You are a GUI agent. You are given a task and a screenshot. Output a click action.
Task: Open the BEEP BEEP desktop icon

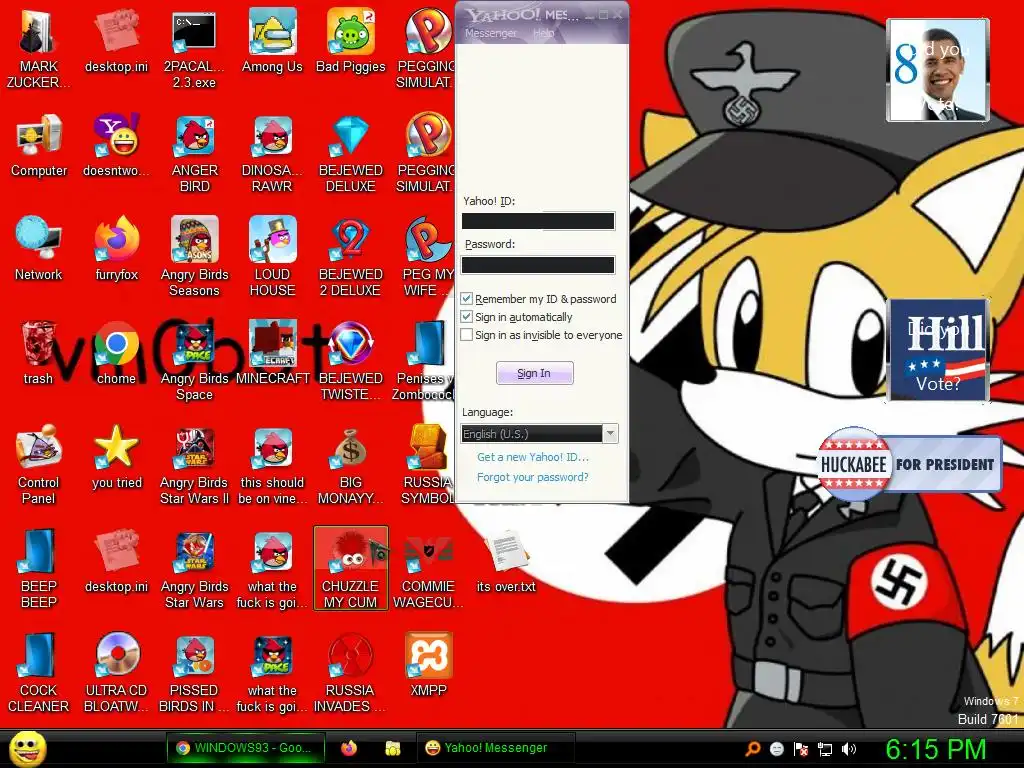pos(39,568)
